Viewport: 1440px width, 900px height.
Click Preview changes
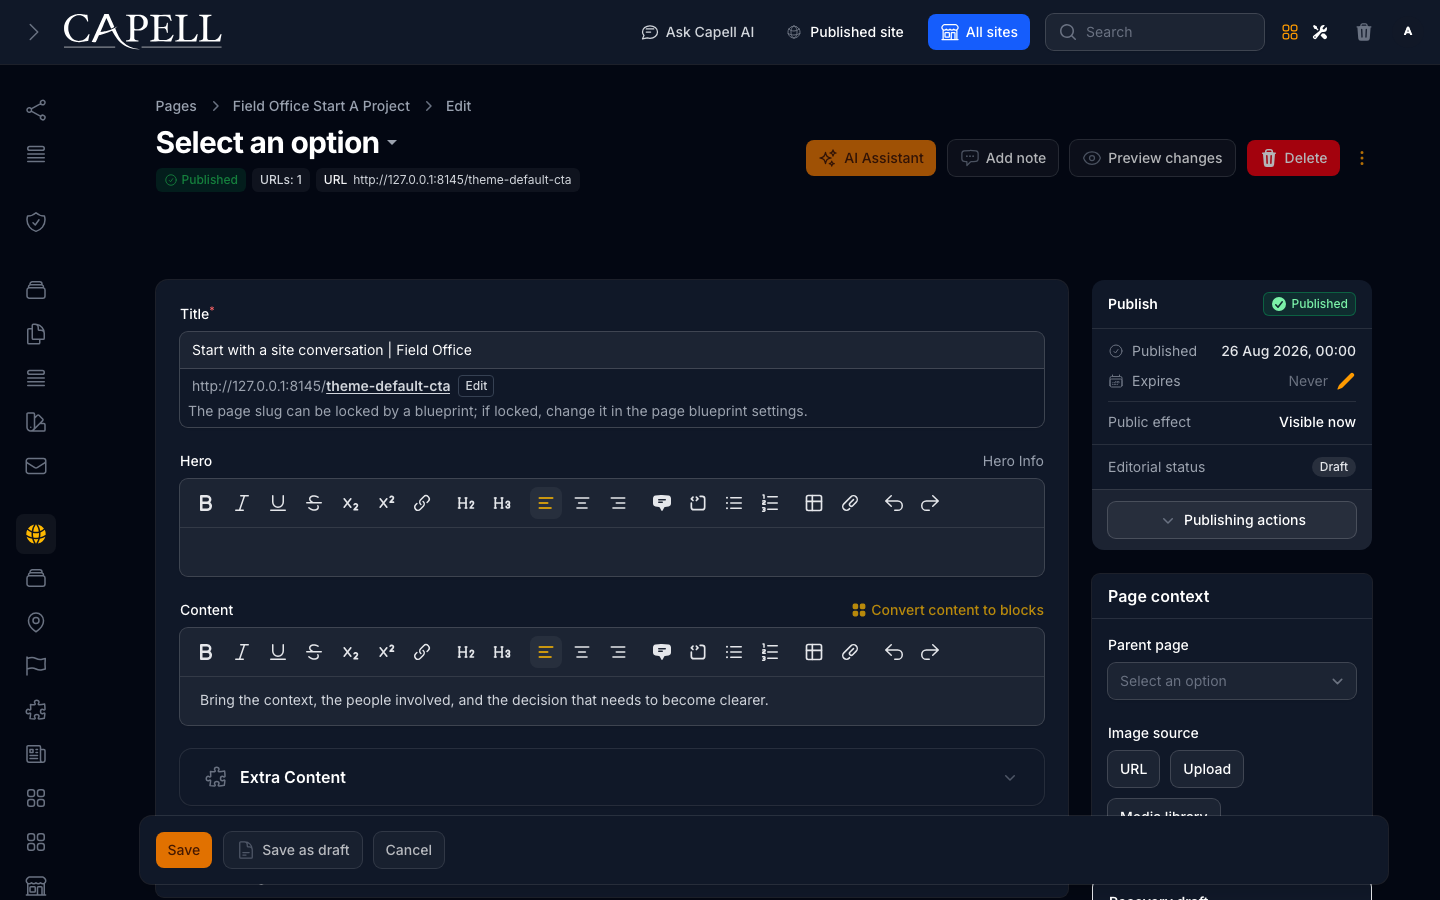(x=1152, y=158)
